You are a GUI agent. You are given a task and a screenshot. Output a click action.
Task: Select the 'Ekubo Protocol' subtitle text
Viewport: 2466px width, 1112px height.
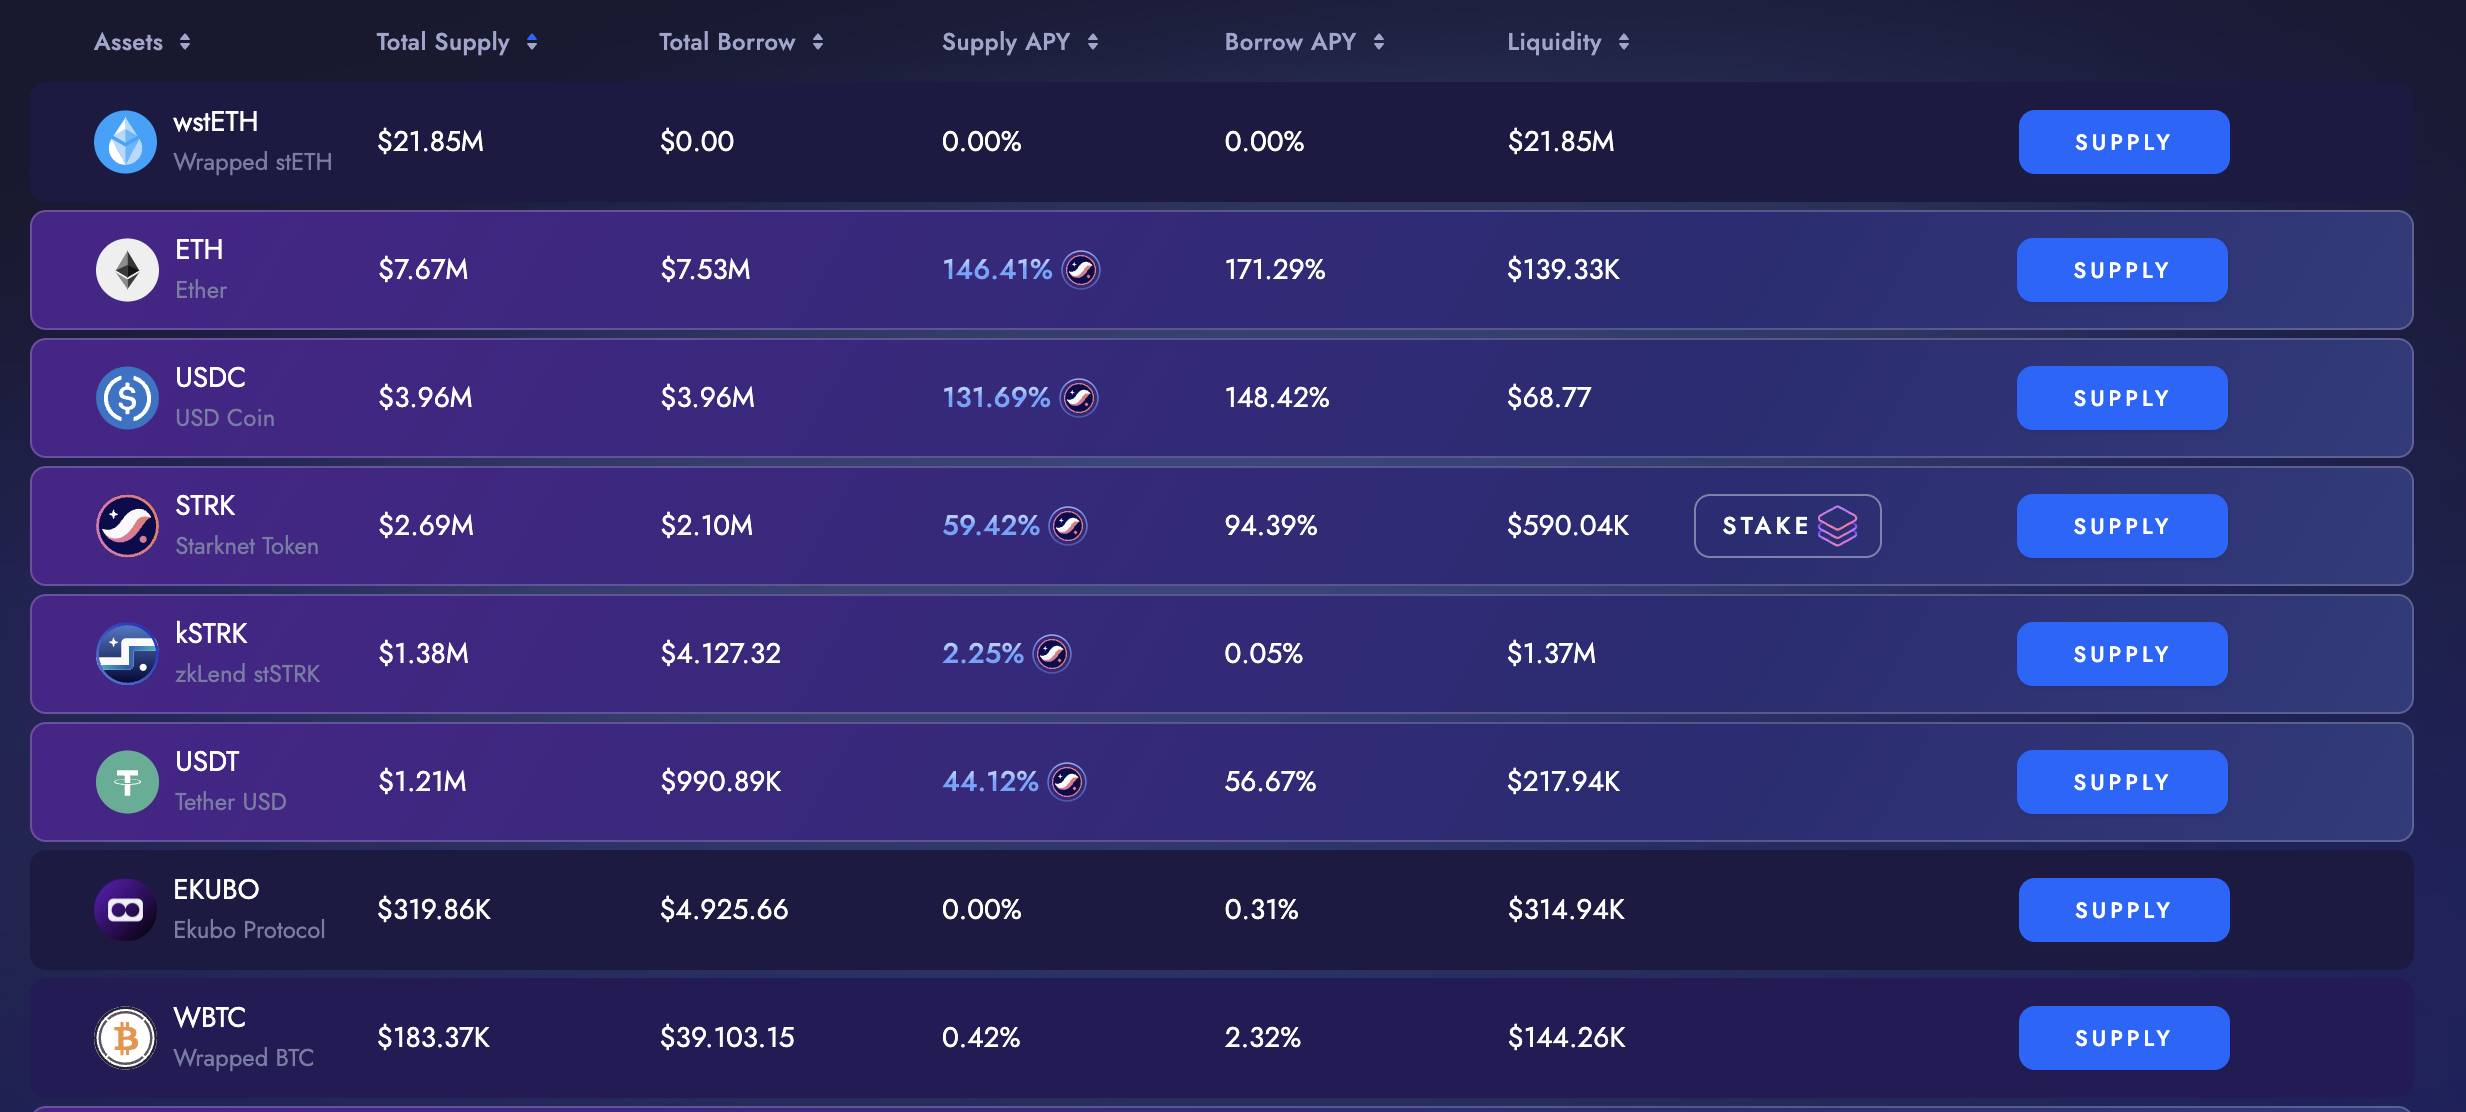tap(249, 930)
